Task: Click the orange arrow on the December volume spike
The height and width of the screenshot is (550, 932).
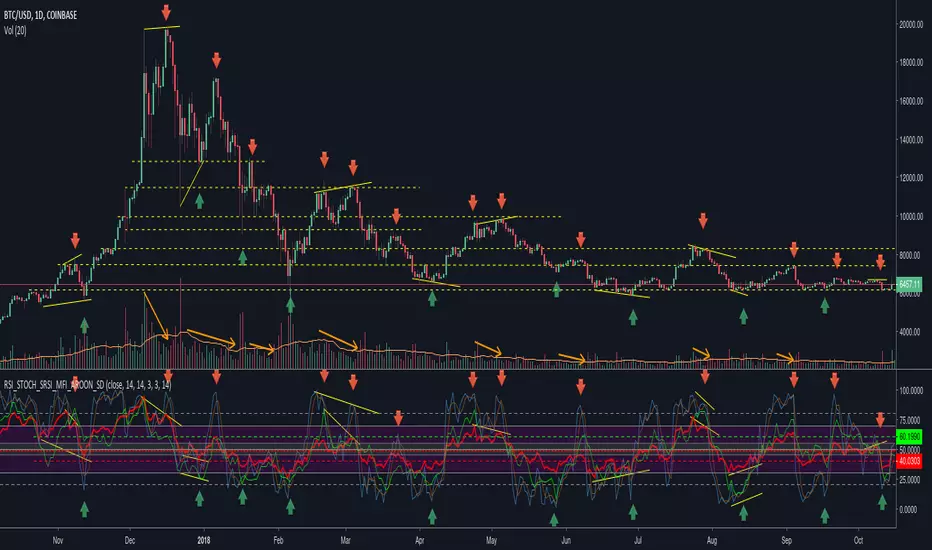Action: [x=156, y=316]
